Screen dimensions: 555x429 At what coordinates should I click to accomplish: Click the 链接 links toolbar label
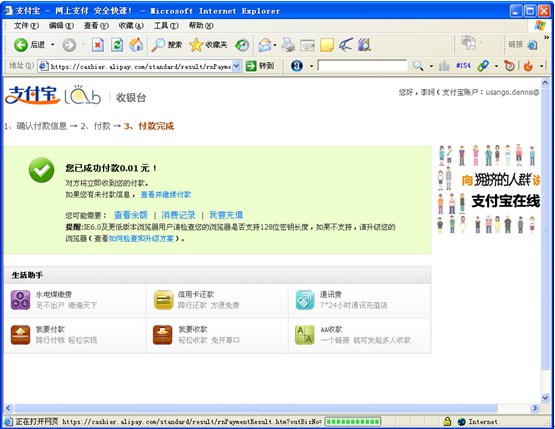coord(515,44)
